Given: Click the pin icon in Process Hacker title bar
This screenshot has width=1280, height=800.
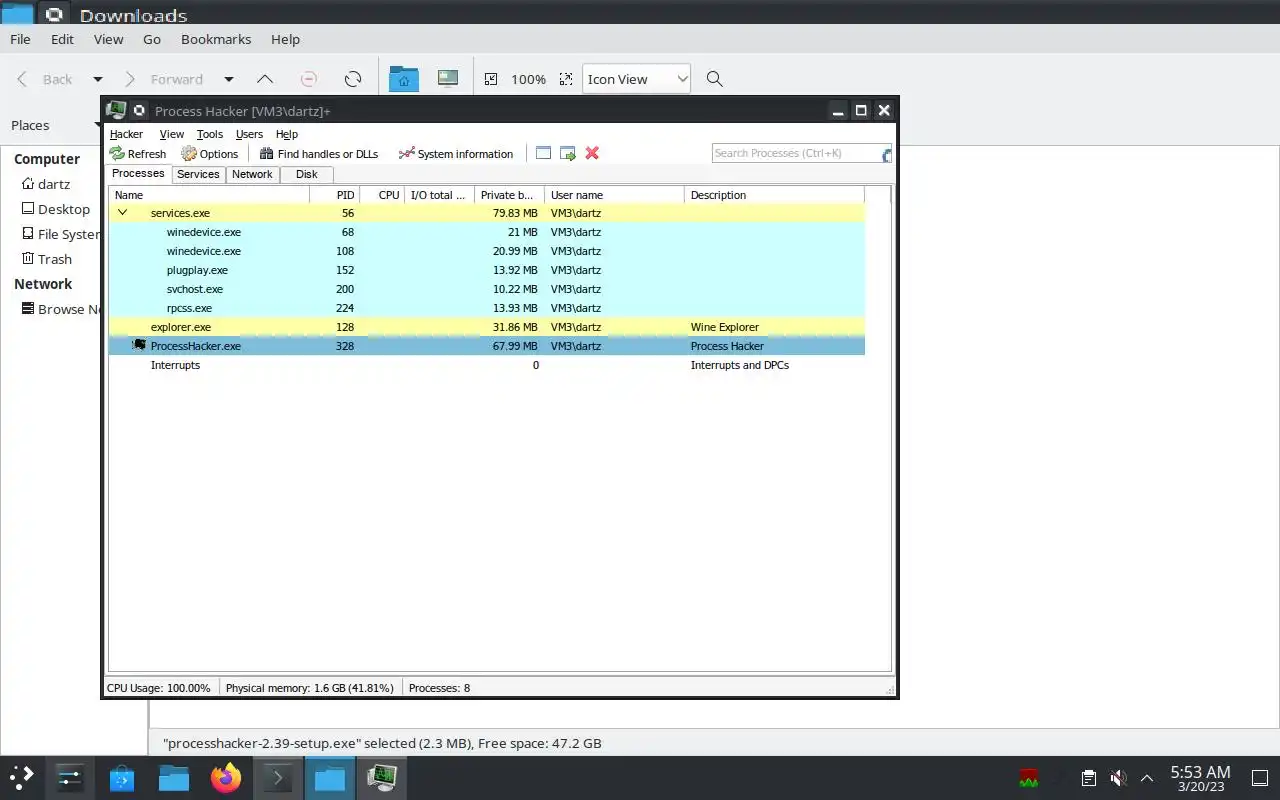Looking at the screenshot, I should pos(140,111).
